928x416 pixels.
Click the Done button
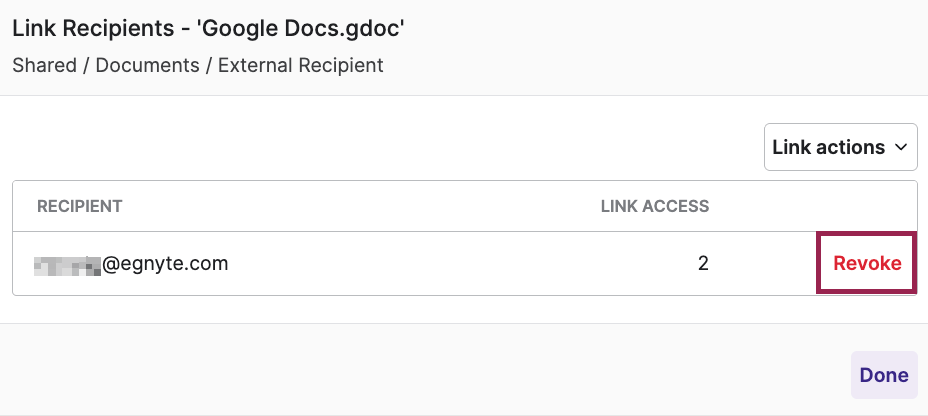click(x=884, y=375)
